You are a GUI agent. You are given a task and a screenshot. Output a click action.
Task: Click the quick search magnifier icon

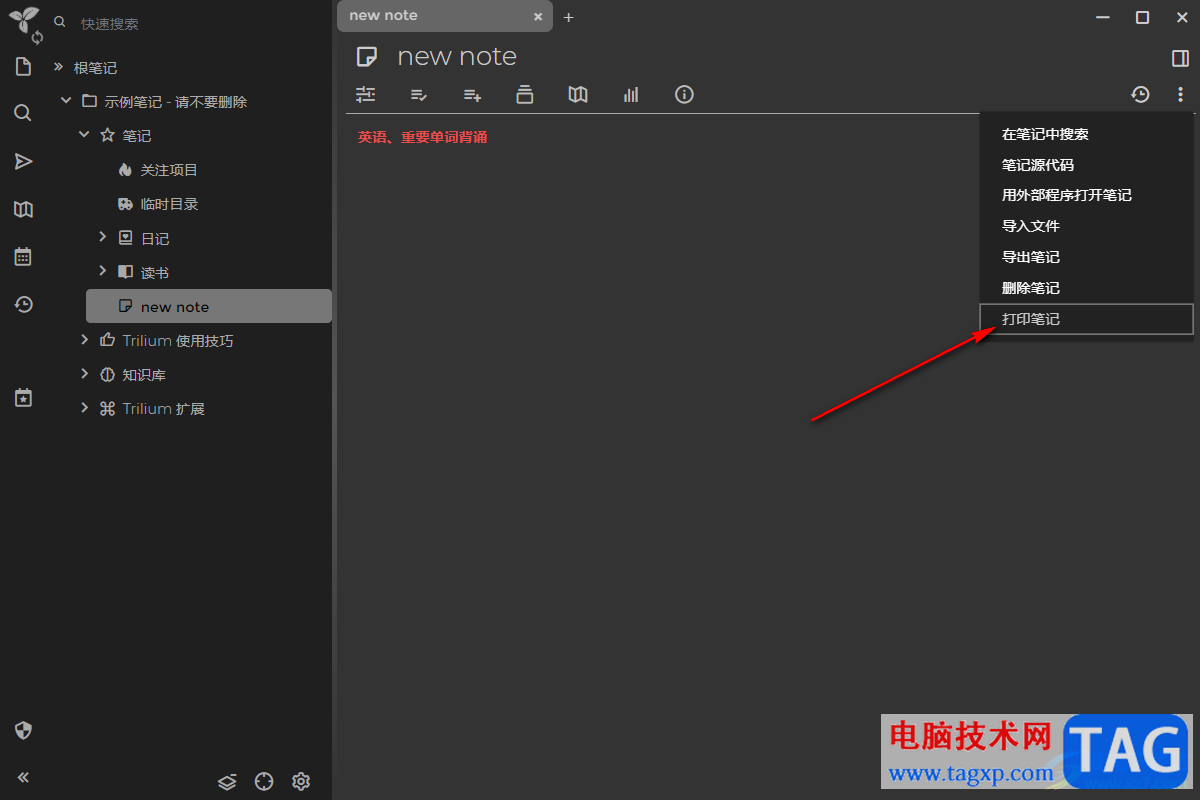click(x=60, y=22)
